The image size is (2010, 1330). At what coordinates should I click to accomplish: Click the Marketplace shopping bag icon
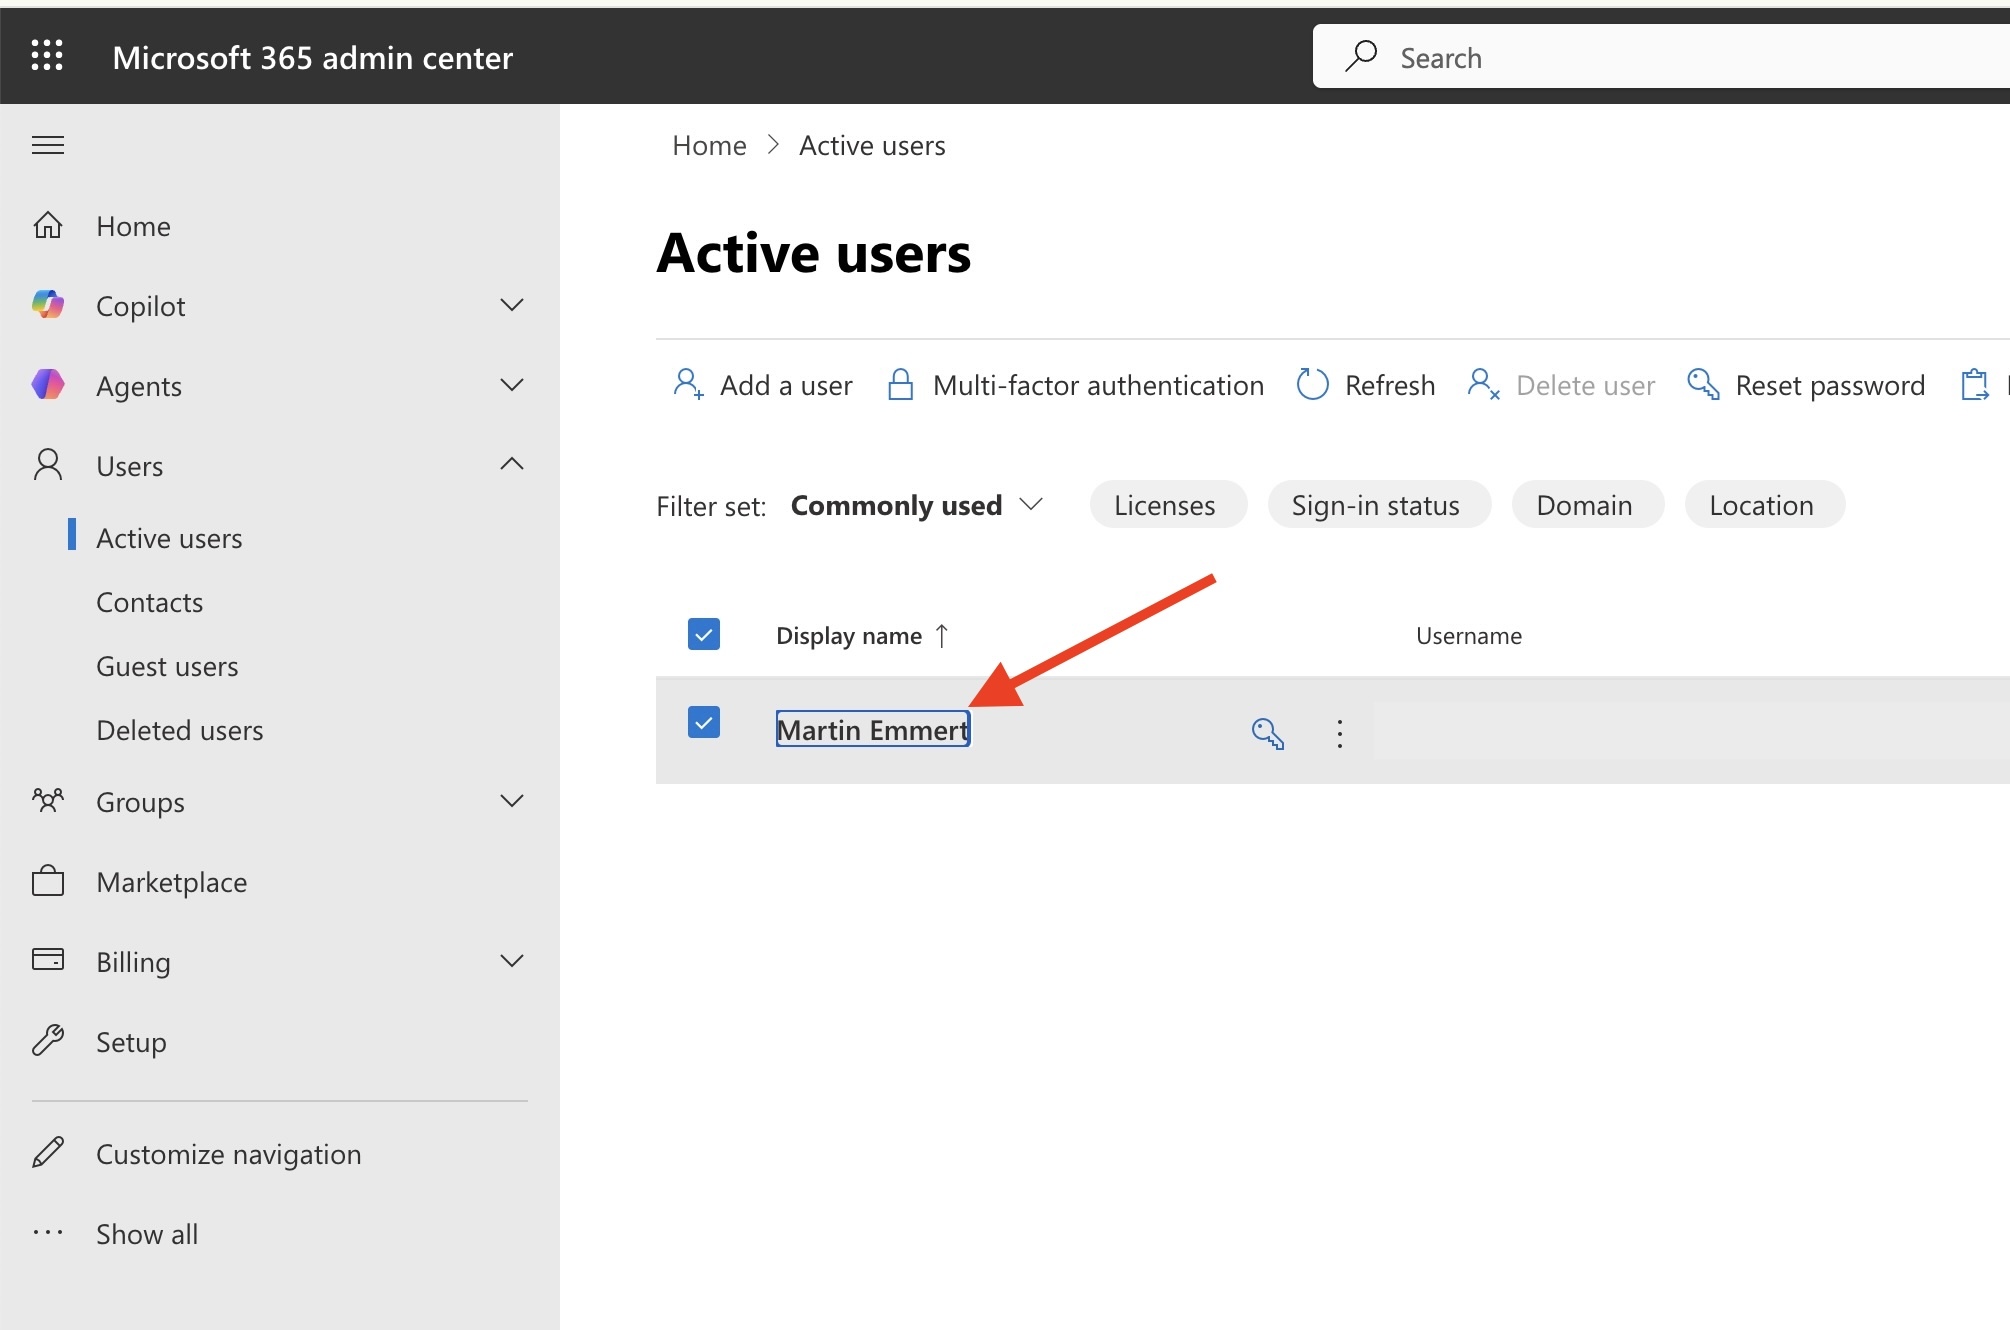48,881
